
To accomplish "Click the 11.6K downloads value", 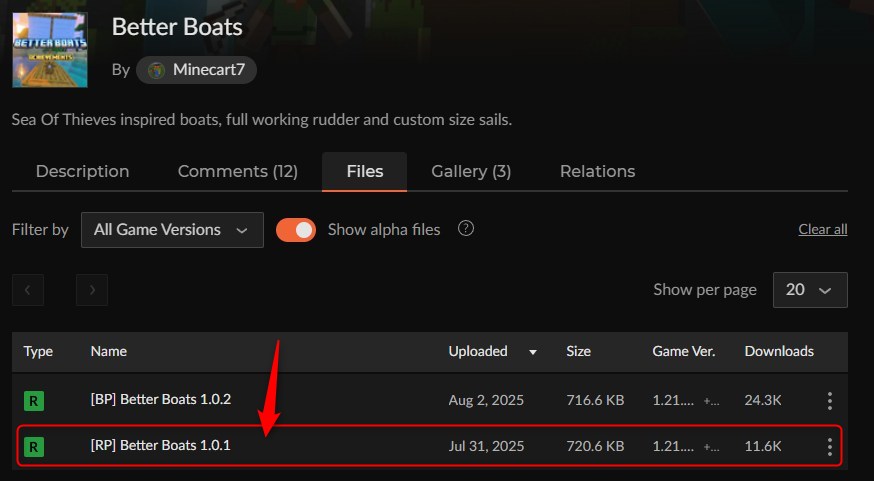I will (x=763, y=446).
